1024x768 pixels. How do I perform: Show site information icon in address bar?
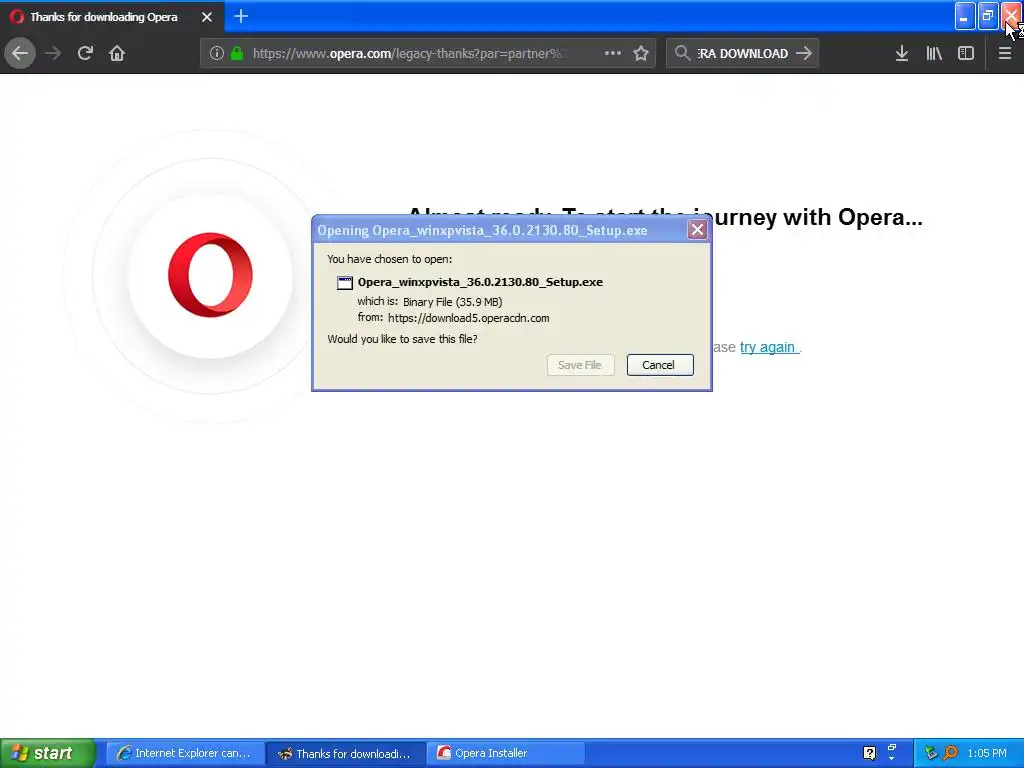pos(217,53)
